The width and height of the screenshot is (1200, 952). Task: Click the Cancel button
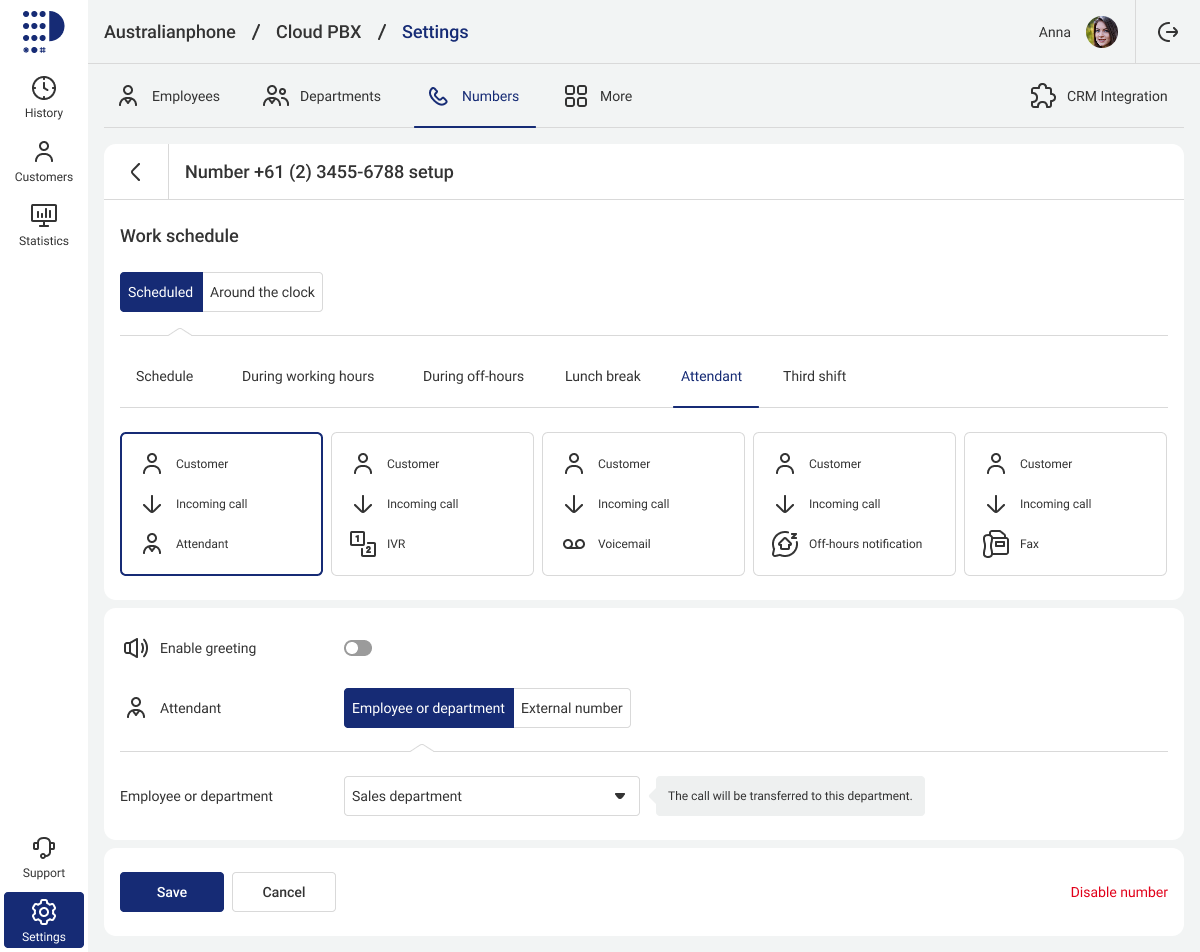[x=284, y=892]
